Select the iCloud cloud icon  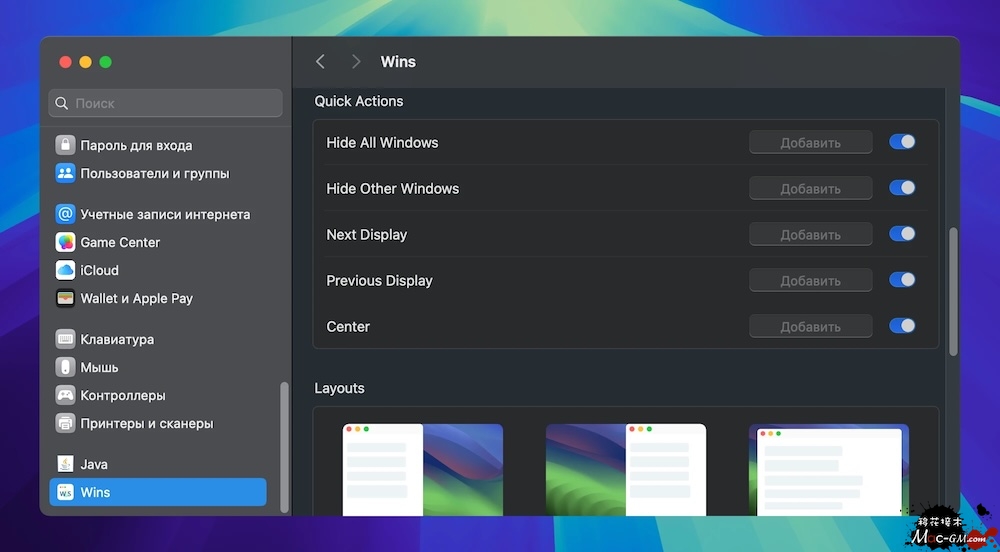click(65, 270)
